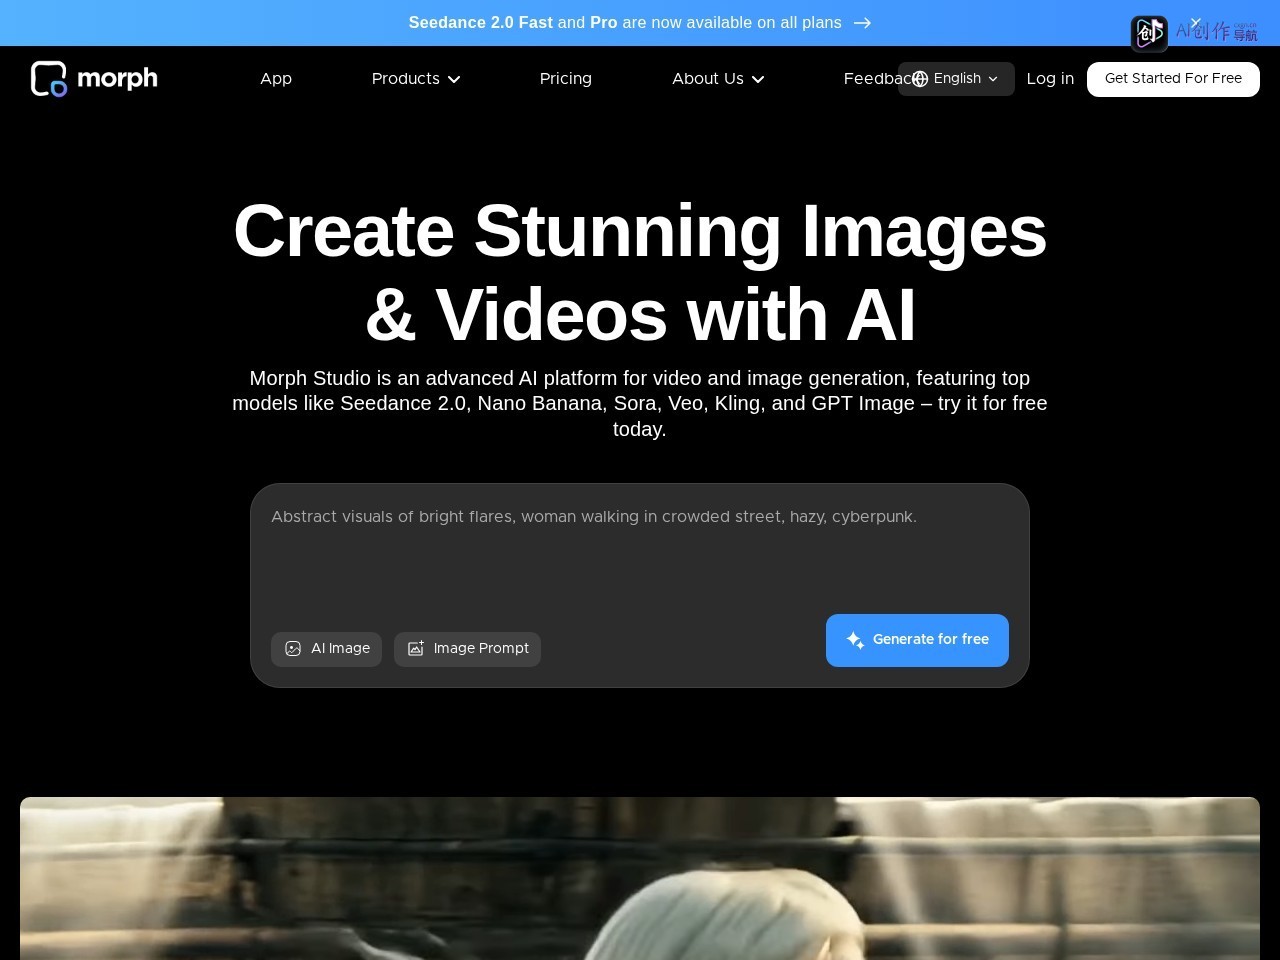
Task: Click Get Started For Free button
Action: point(1173,79)
